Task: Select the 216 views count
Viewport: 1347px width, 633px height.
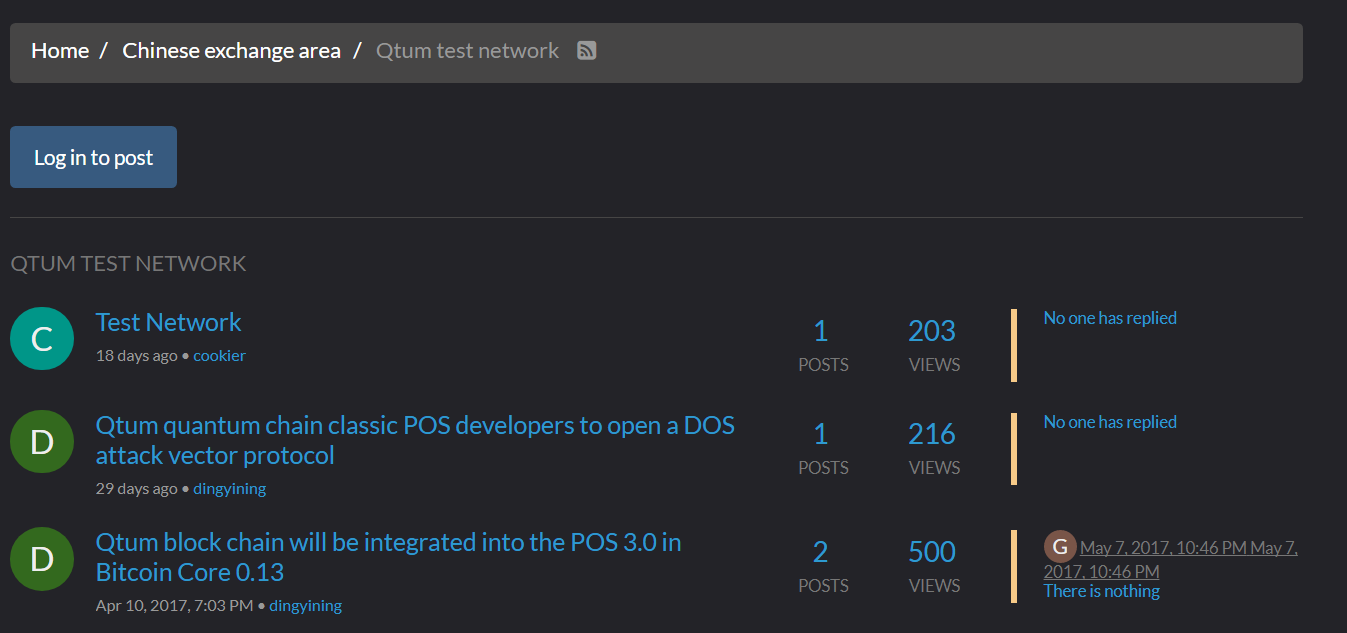Action: pos(932,434)
